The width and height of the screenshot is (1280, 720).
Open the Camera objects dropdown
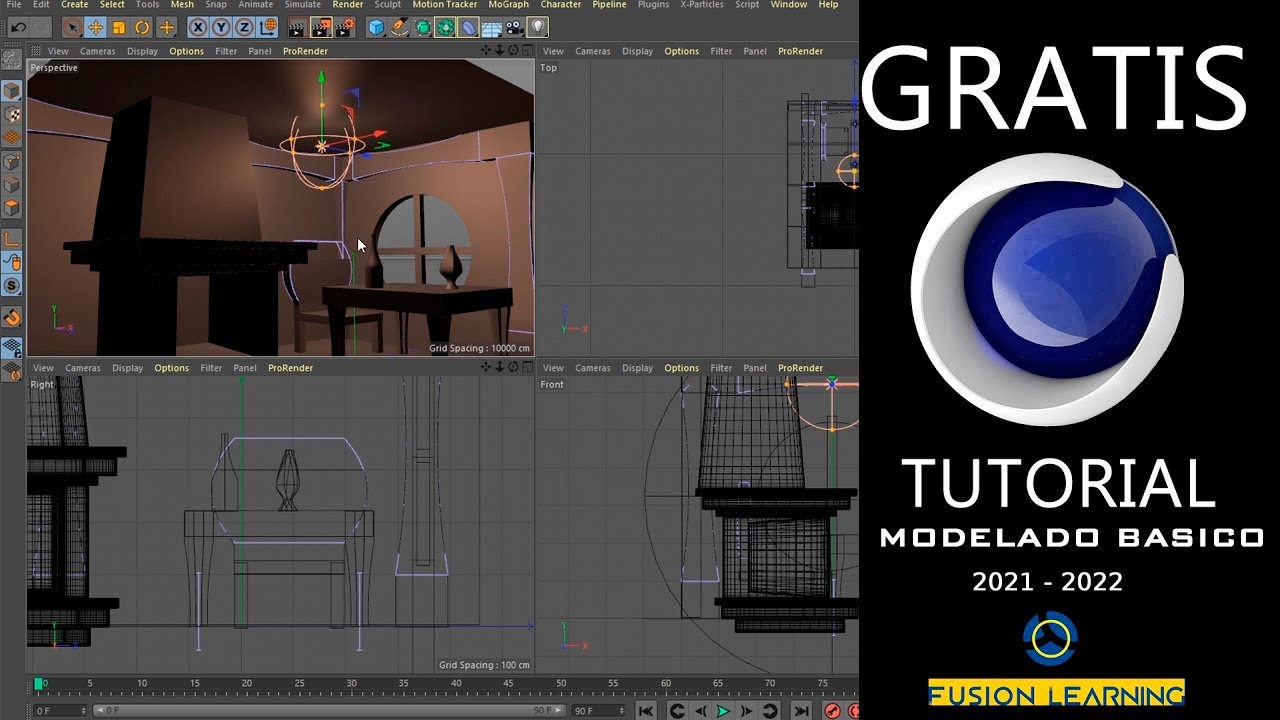[516, 28]
